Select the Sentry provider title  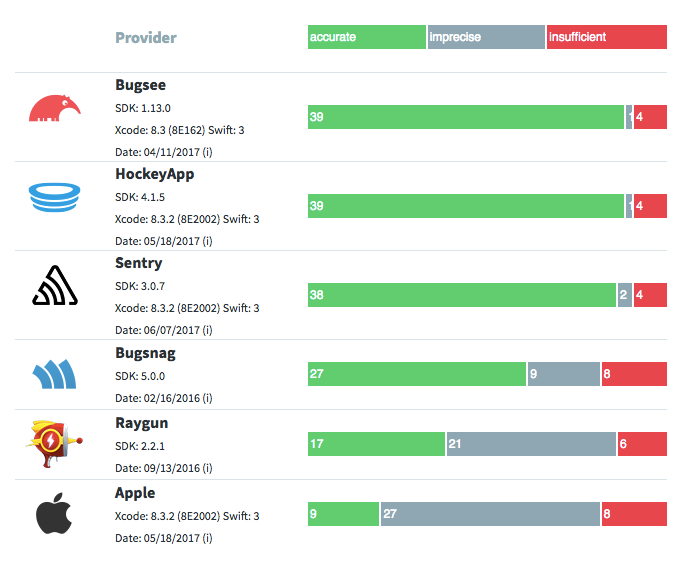139,263
